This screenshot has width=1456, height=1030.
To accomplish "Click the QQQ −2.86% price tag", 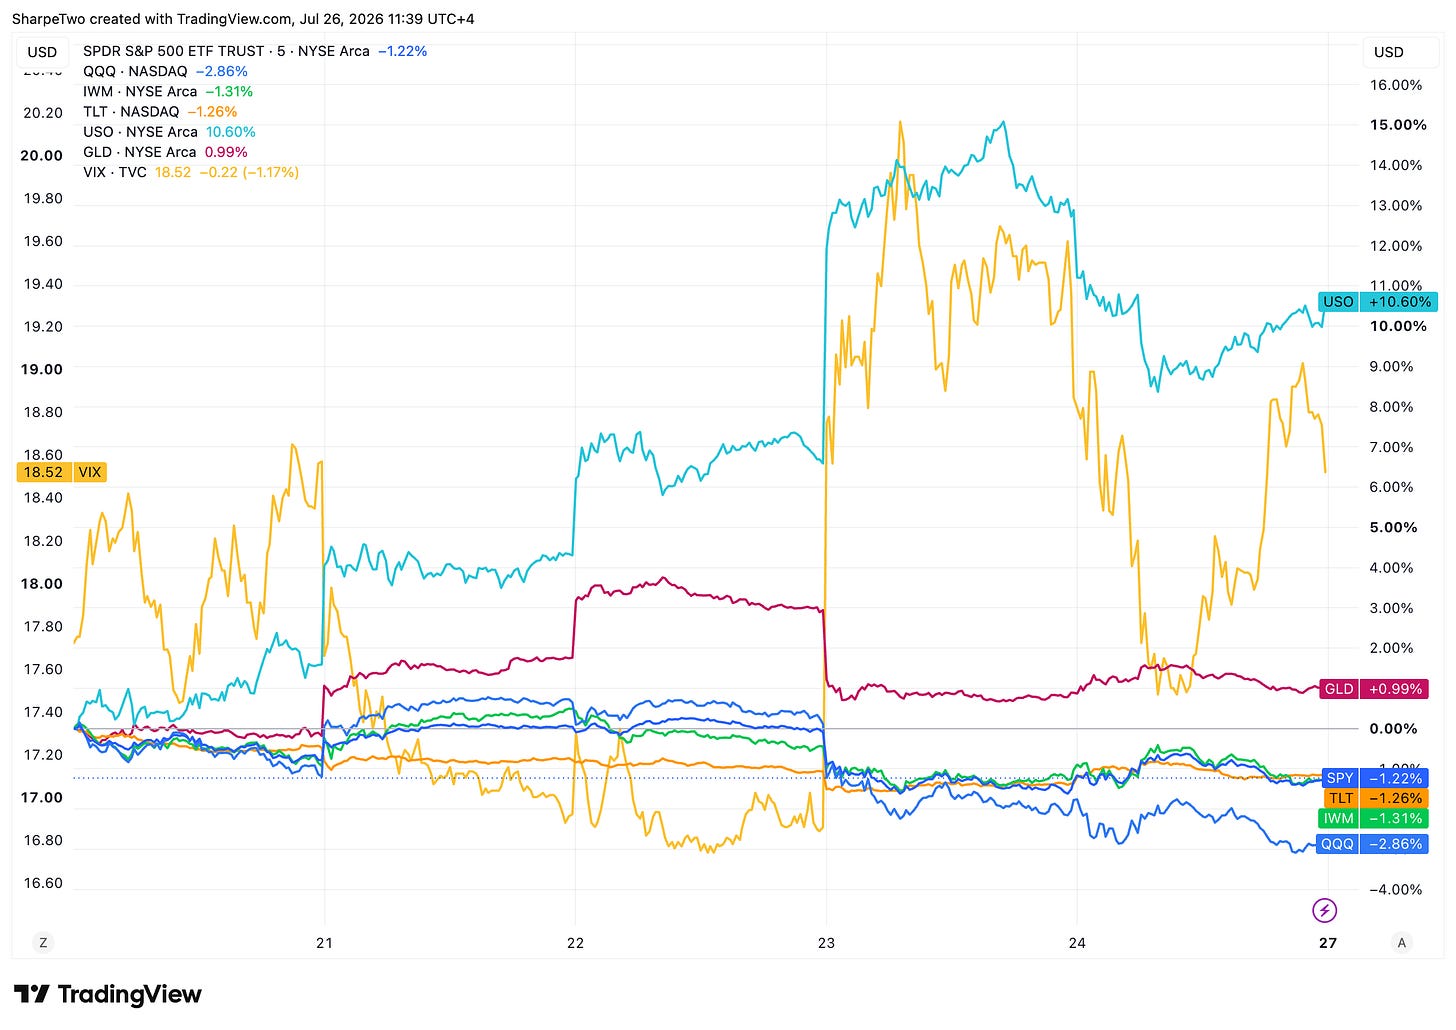I will pos(1372,844).
